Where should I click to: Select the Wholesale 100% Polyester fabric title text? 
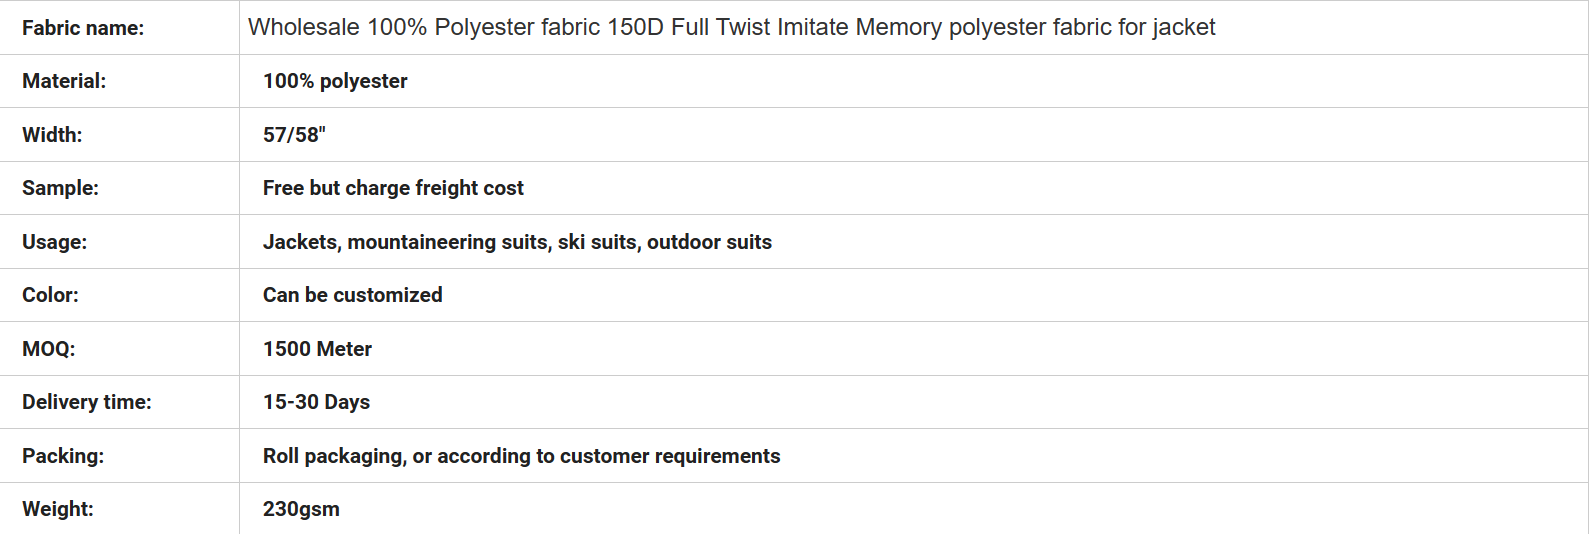tap(731, 27)
